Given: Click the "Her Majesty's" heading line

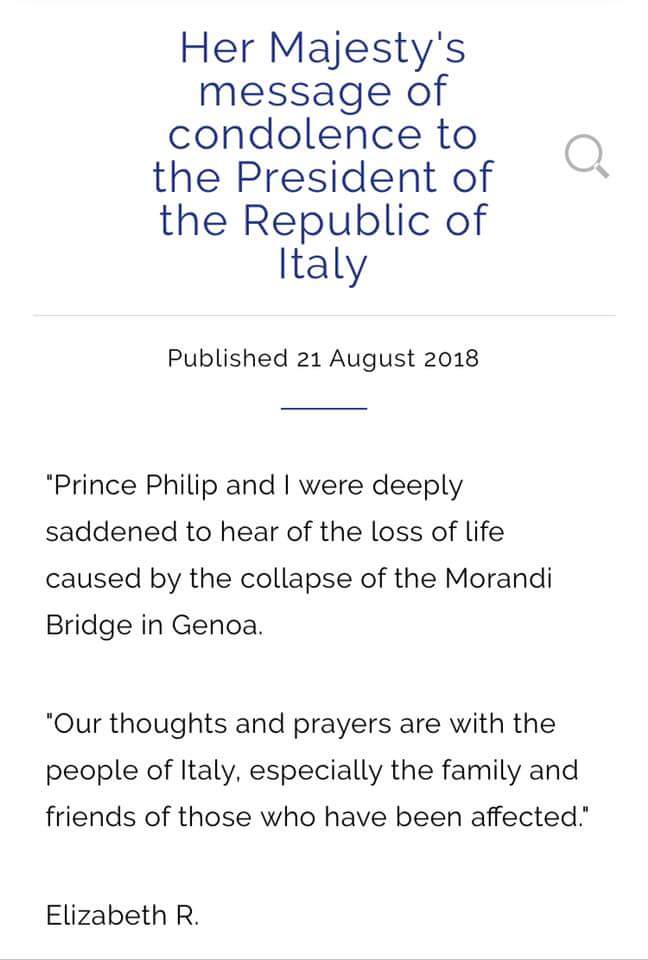Looking at the screenshot, I should [322, 50].
